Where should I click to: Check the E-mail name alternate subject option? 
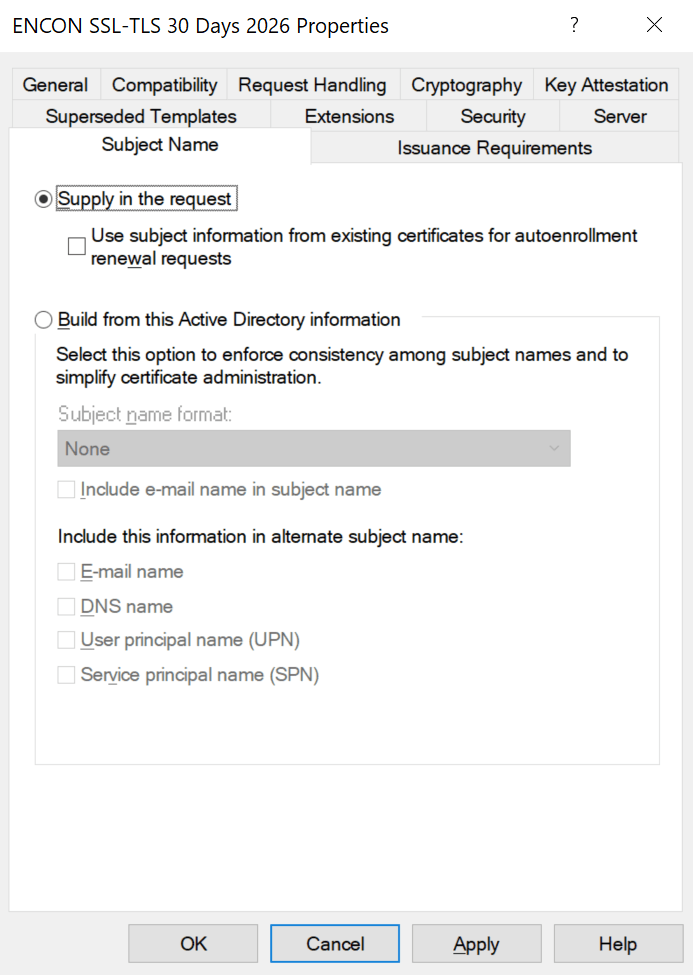point(66,571)
